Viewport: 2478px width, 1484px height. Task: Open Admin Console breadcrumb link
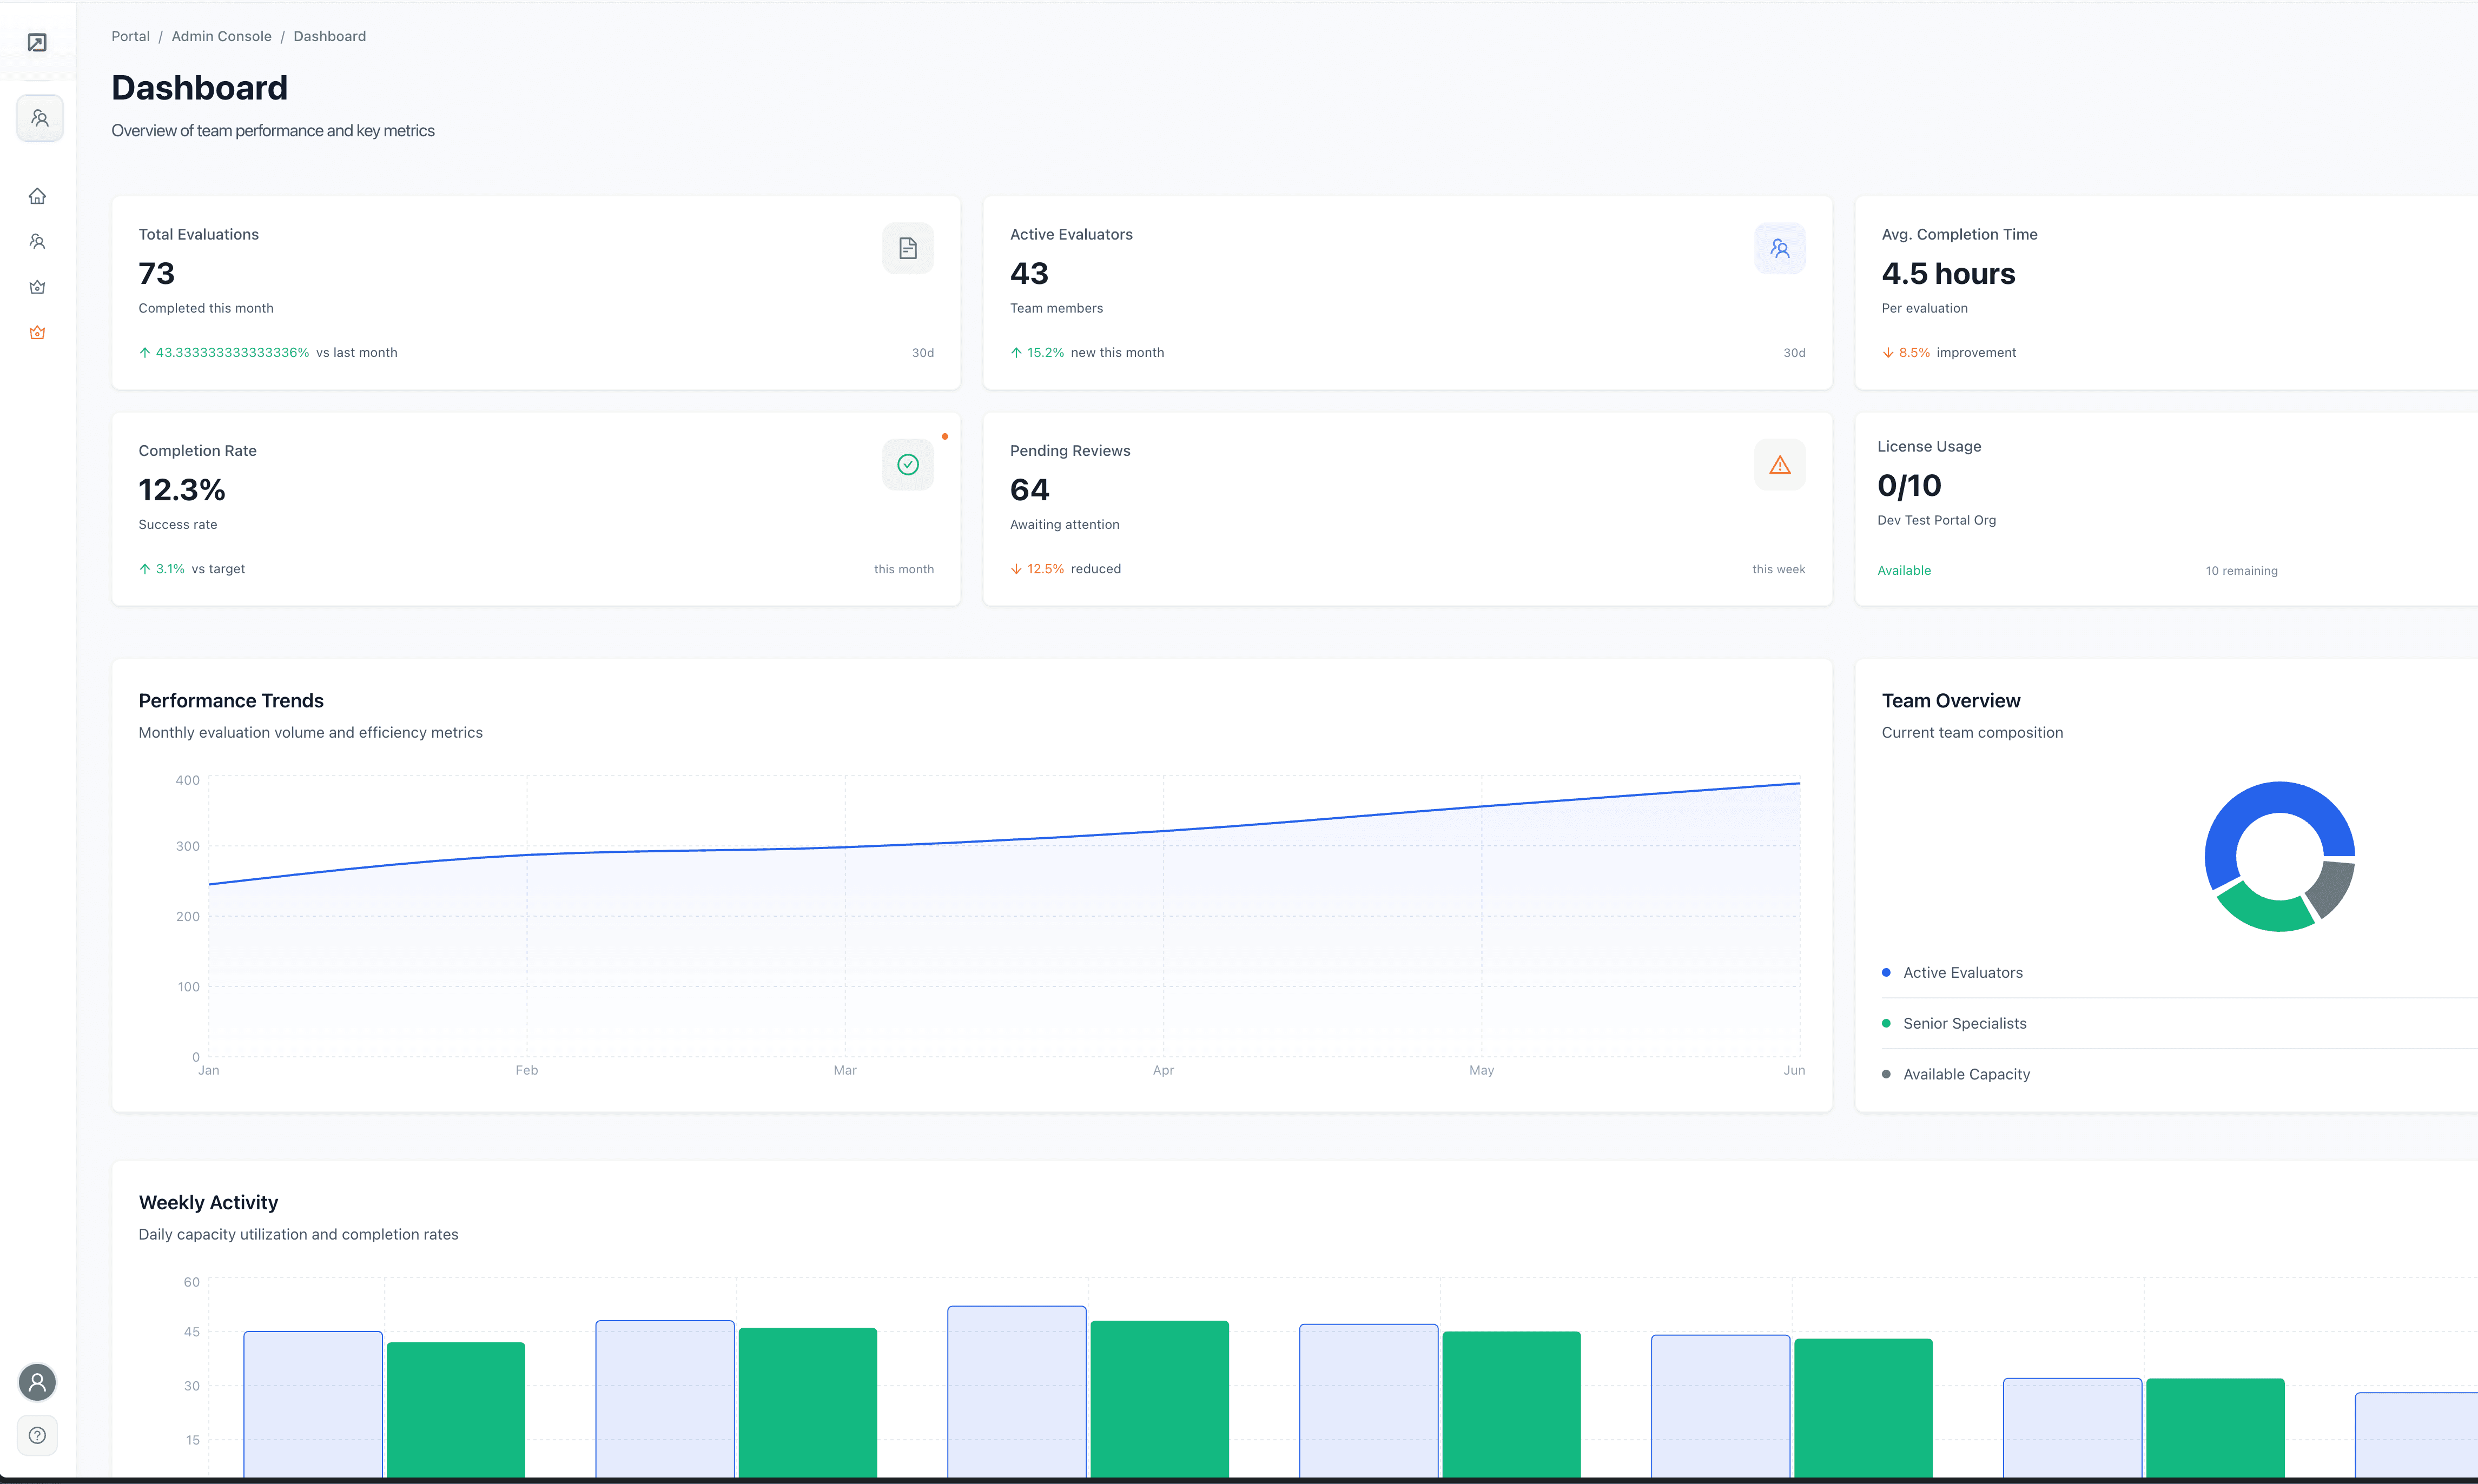tap(221, 36)
